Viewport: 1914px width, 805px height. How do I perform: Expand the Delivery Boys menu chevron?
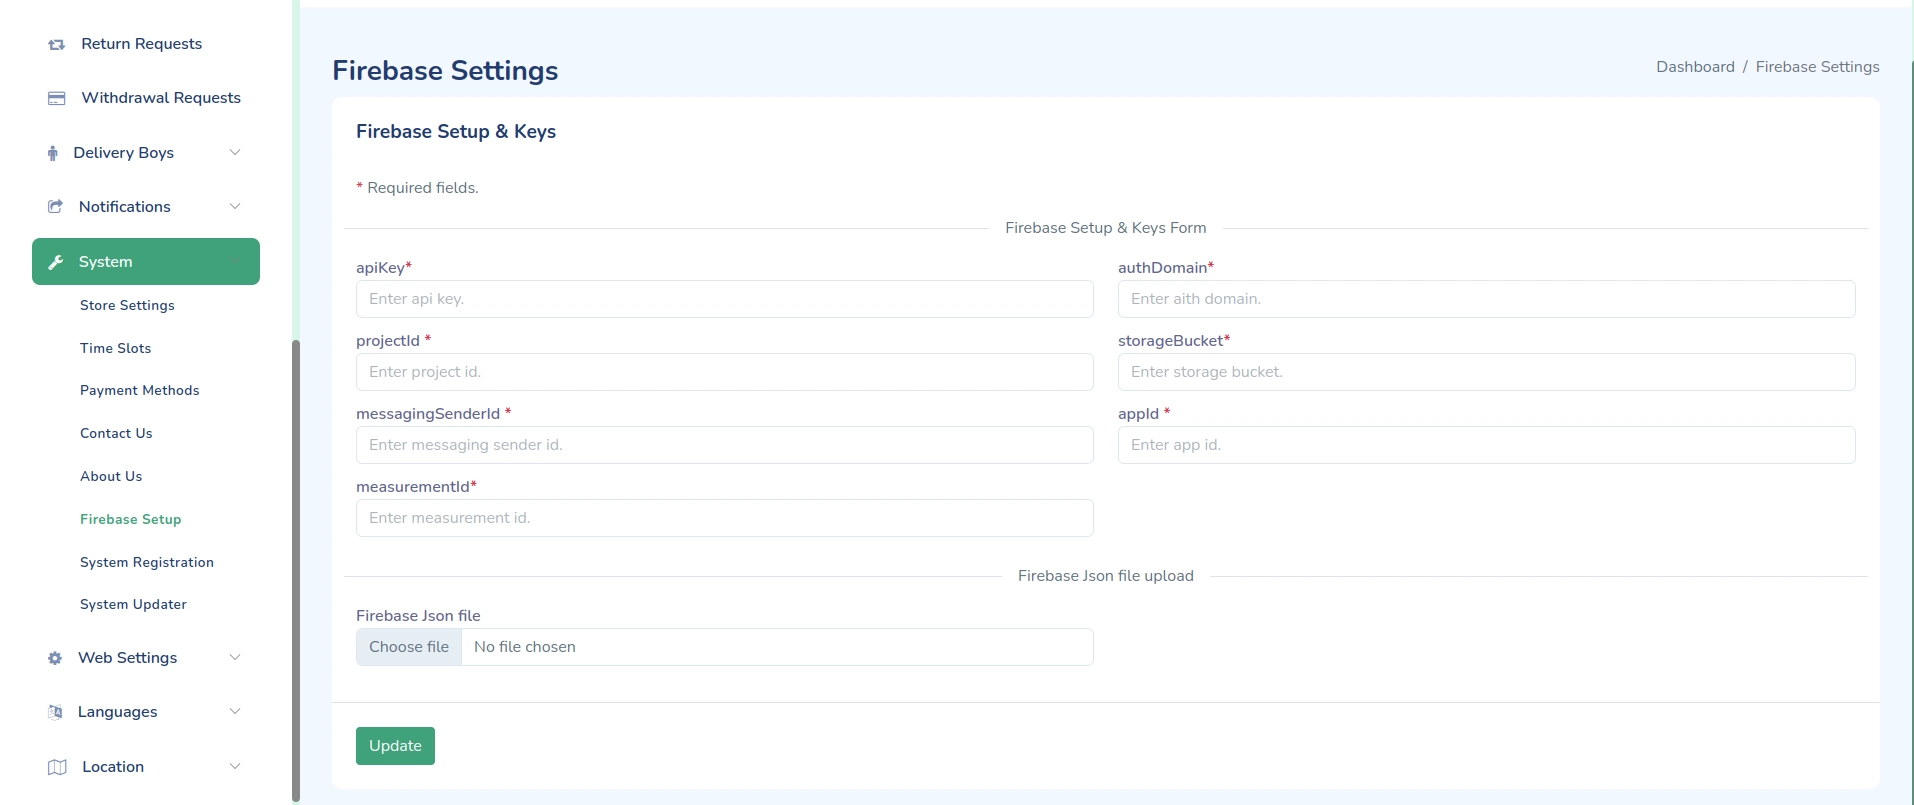pyautogui.click(x=235, y=152)
